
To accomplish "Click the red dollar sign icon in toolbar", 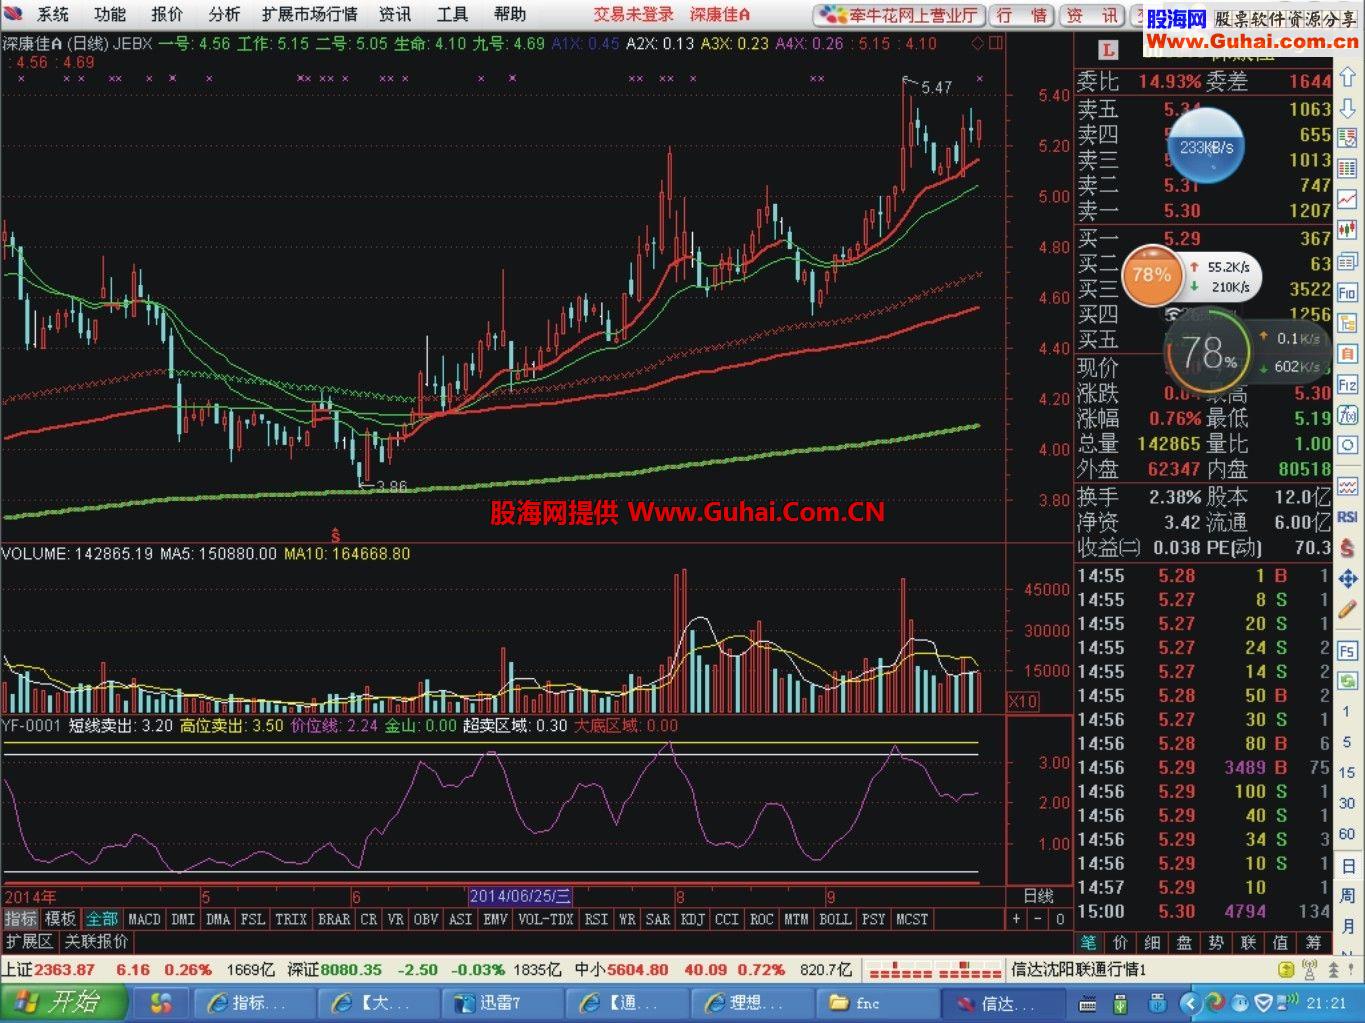I will tap(1348, 549).
